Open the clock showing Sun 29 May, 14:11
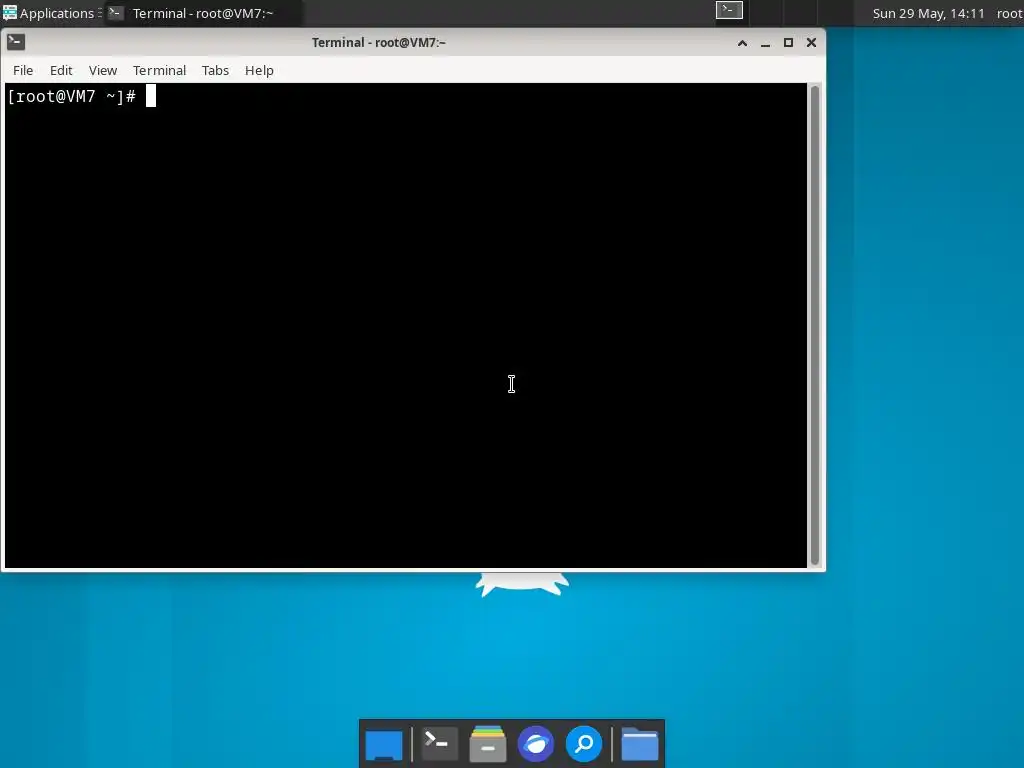 click(928, 13)
